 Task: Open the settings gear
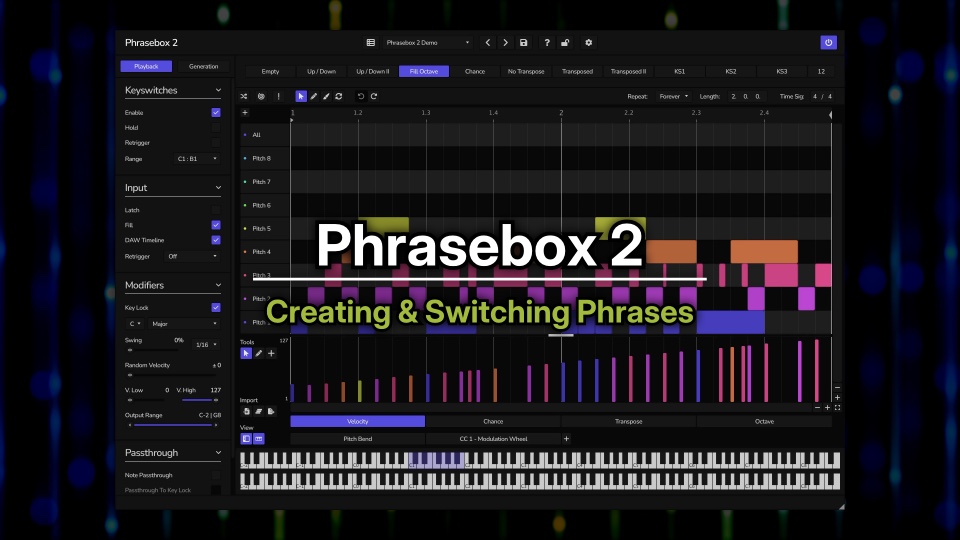click(588, 43)
